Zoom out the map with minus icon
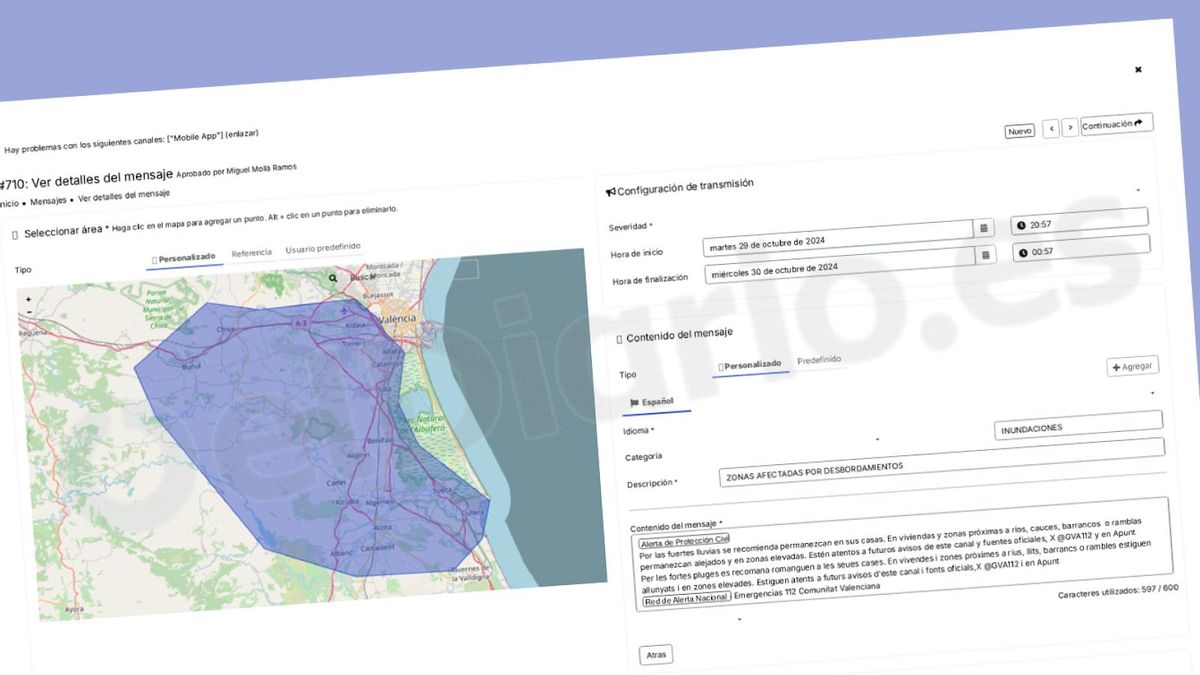The width and height of the screenshot is (1200, 675). pyautogui.click(x=28, y=313)
